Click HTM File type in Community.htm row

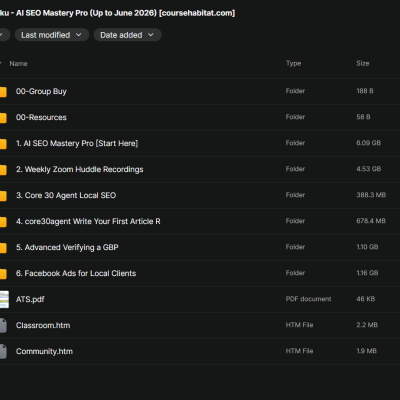[299, 351]
